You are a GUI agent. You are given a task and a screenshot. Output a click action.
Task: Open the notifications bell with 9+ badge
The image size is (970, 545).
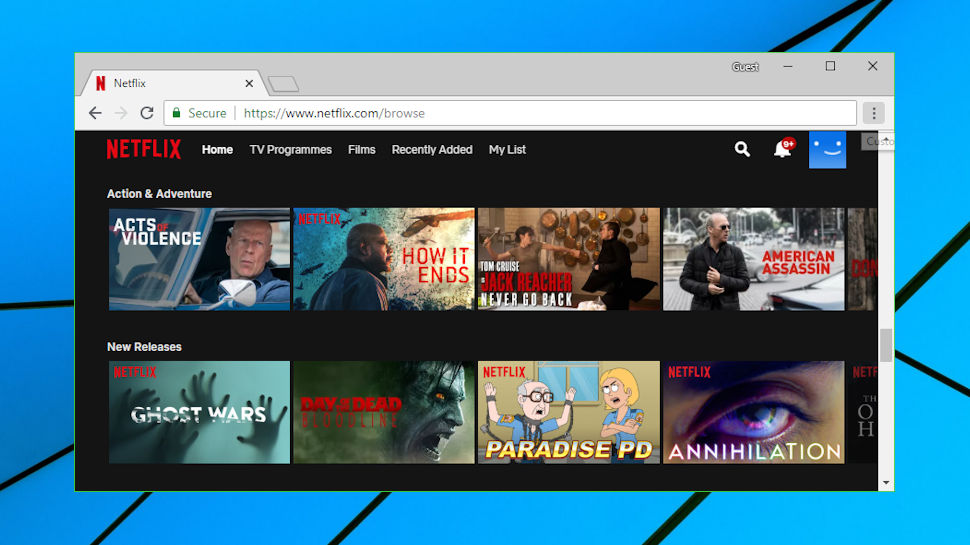click(783, 148)
